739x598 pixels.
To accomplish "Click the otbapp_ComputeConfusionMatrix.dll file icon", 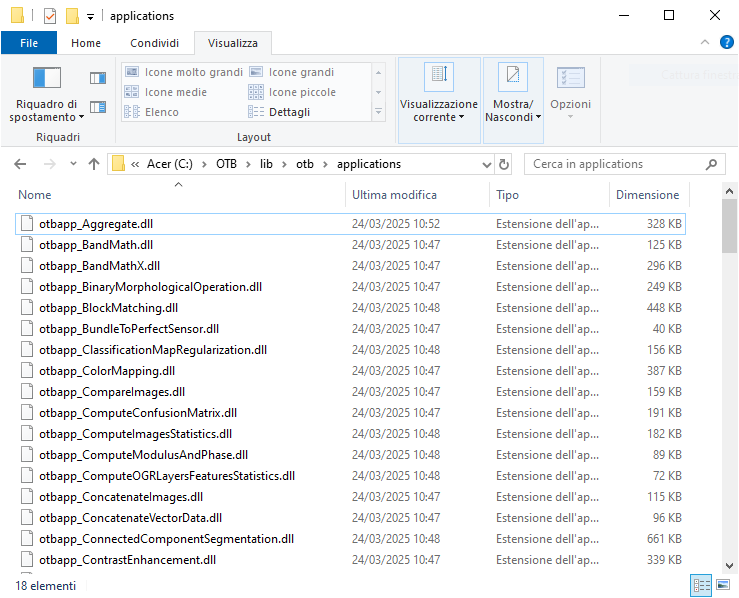I will (27, 413).
